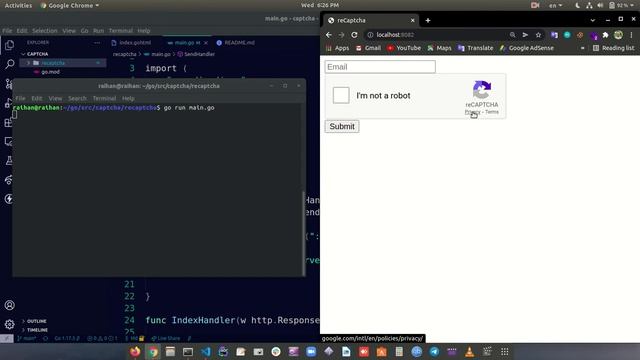
Task: Open the Files manager in the dock
Action: click(x=170, y=351)
